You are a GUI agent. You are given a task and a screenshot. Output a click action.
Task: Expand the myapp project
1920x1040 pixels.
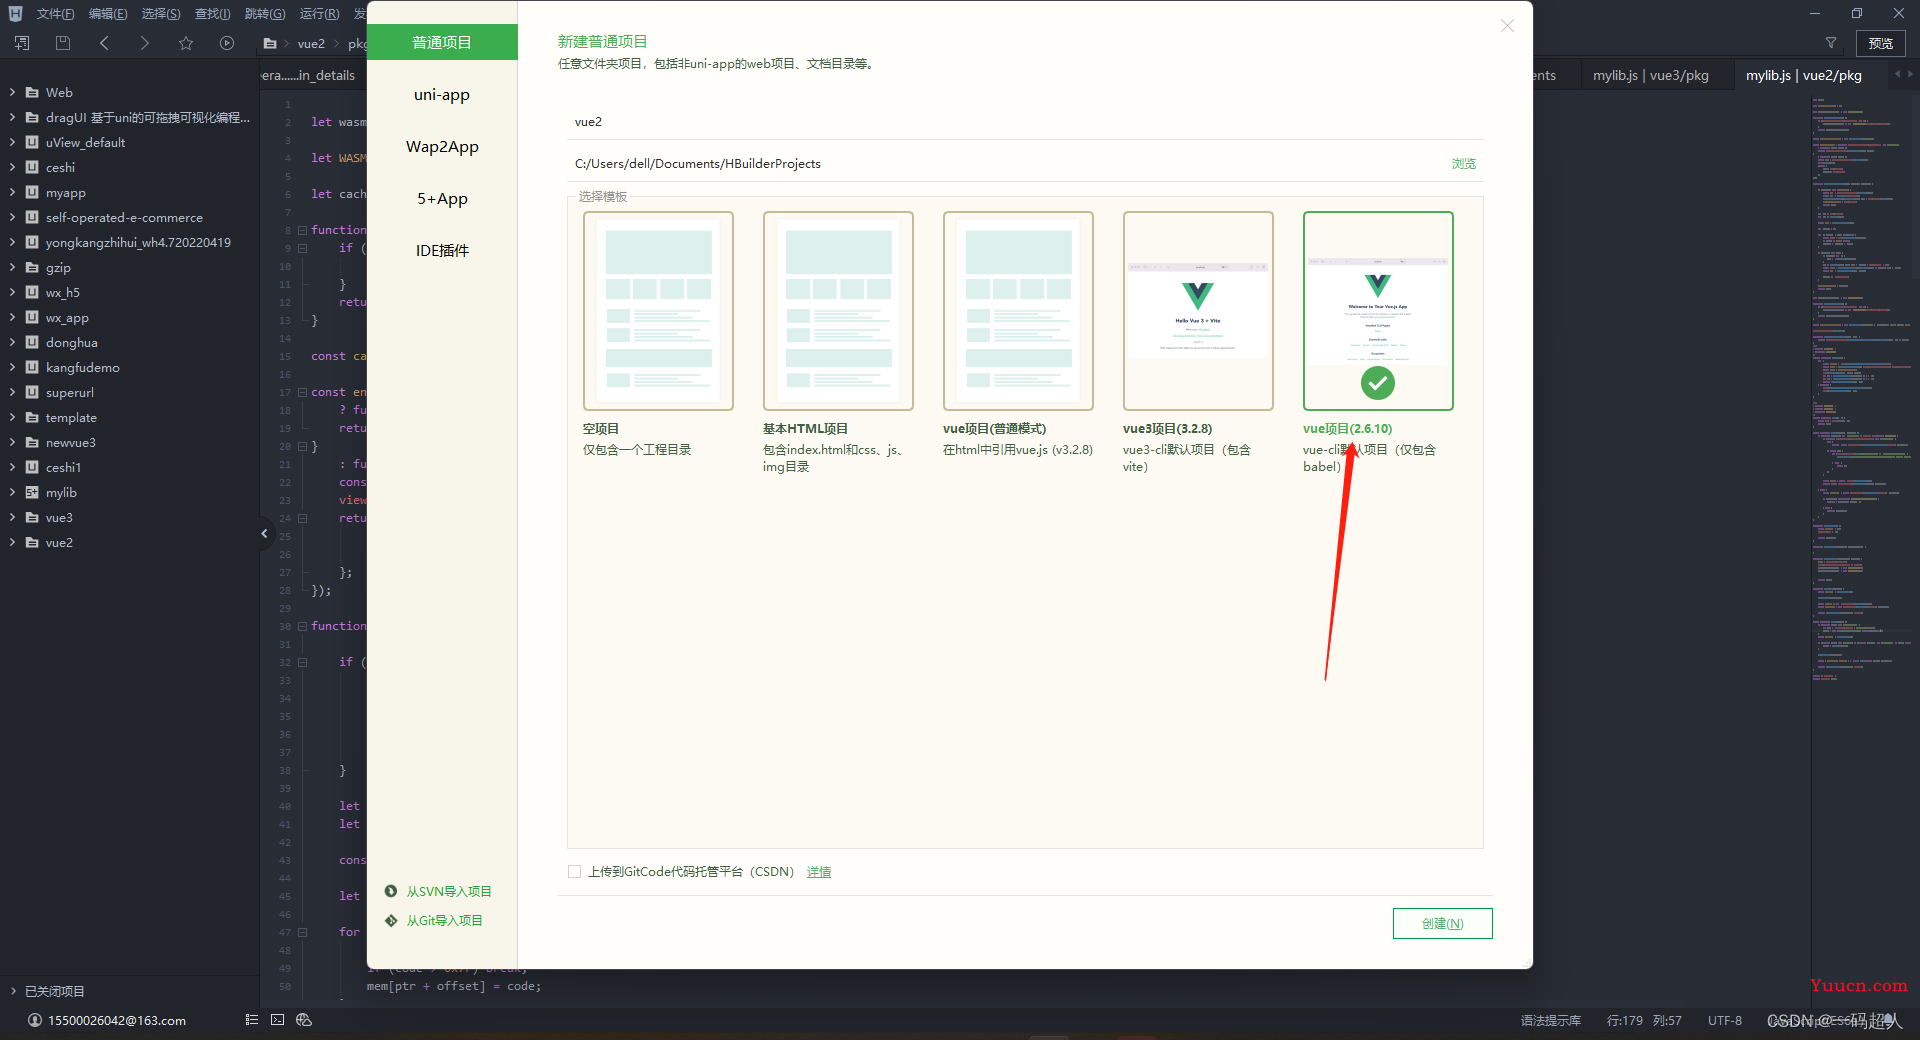pos(13,192)
